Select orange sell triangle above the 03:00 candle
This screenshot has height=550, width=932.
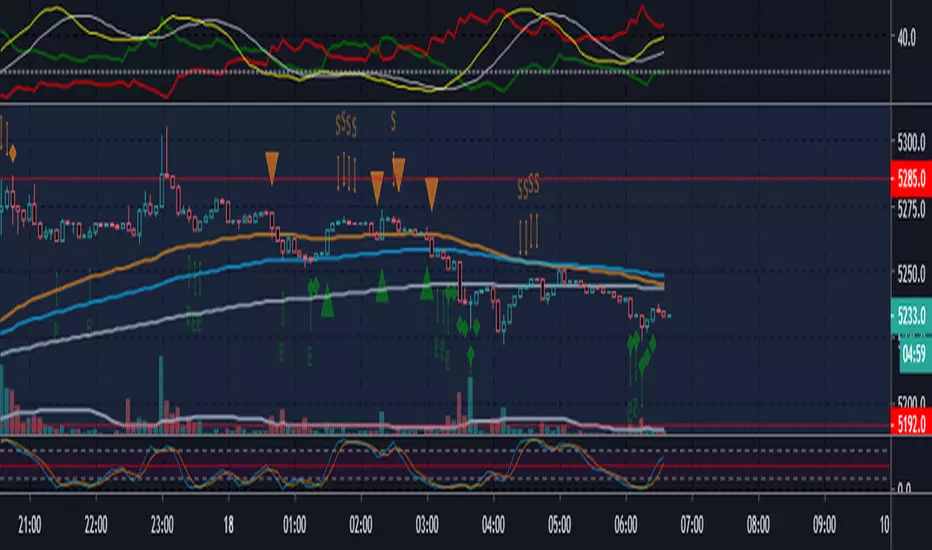tap(432, 194)
